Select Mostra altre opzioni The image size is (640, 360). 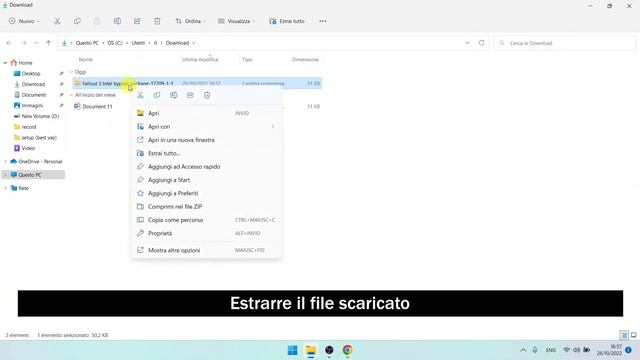(x=206, y=250)
